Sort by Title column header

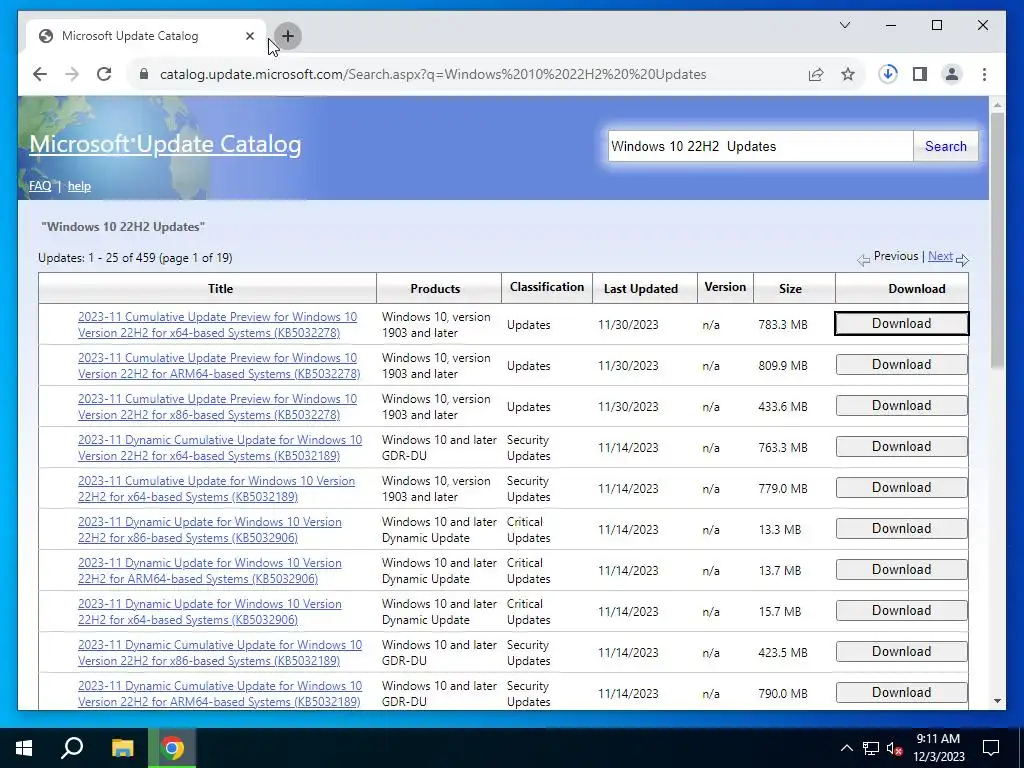point(221,289)
